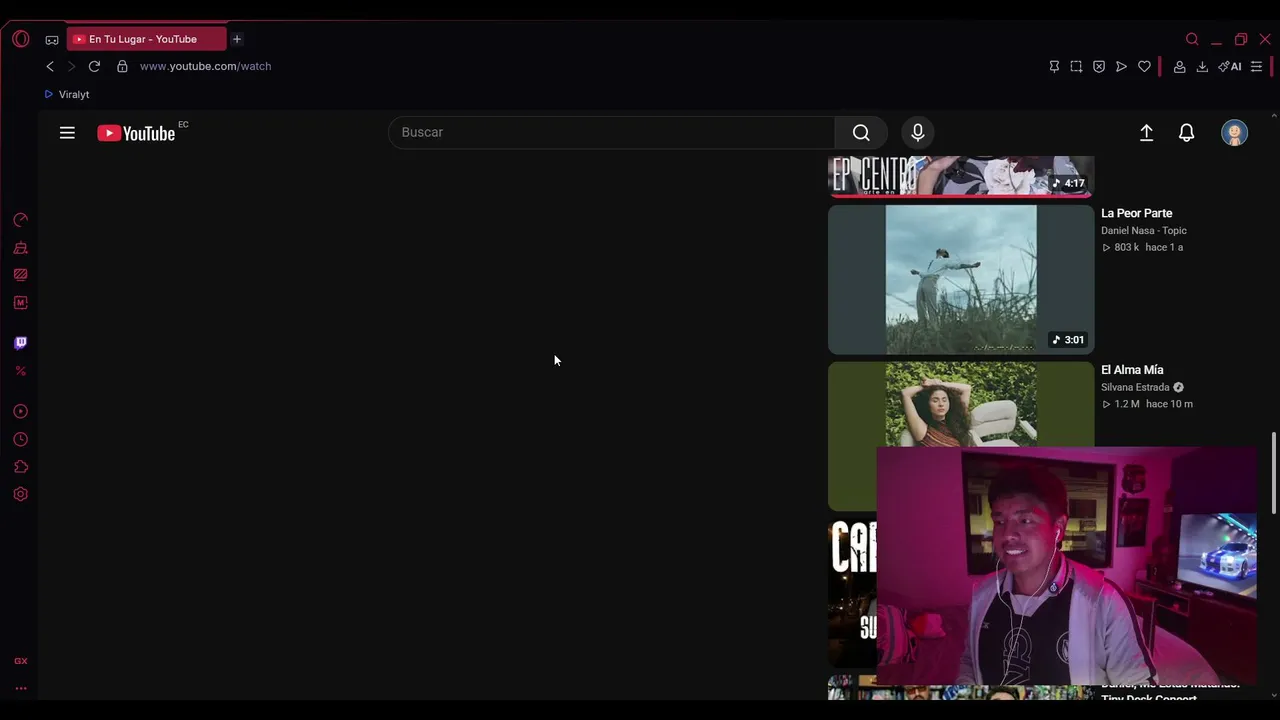The image size is (1280, 720).
Task: Open the El Alma Mía title
Action: click(x=1132, y=370)
